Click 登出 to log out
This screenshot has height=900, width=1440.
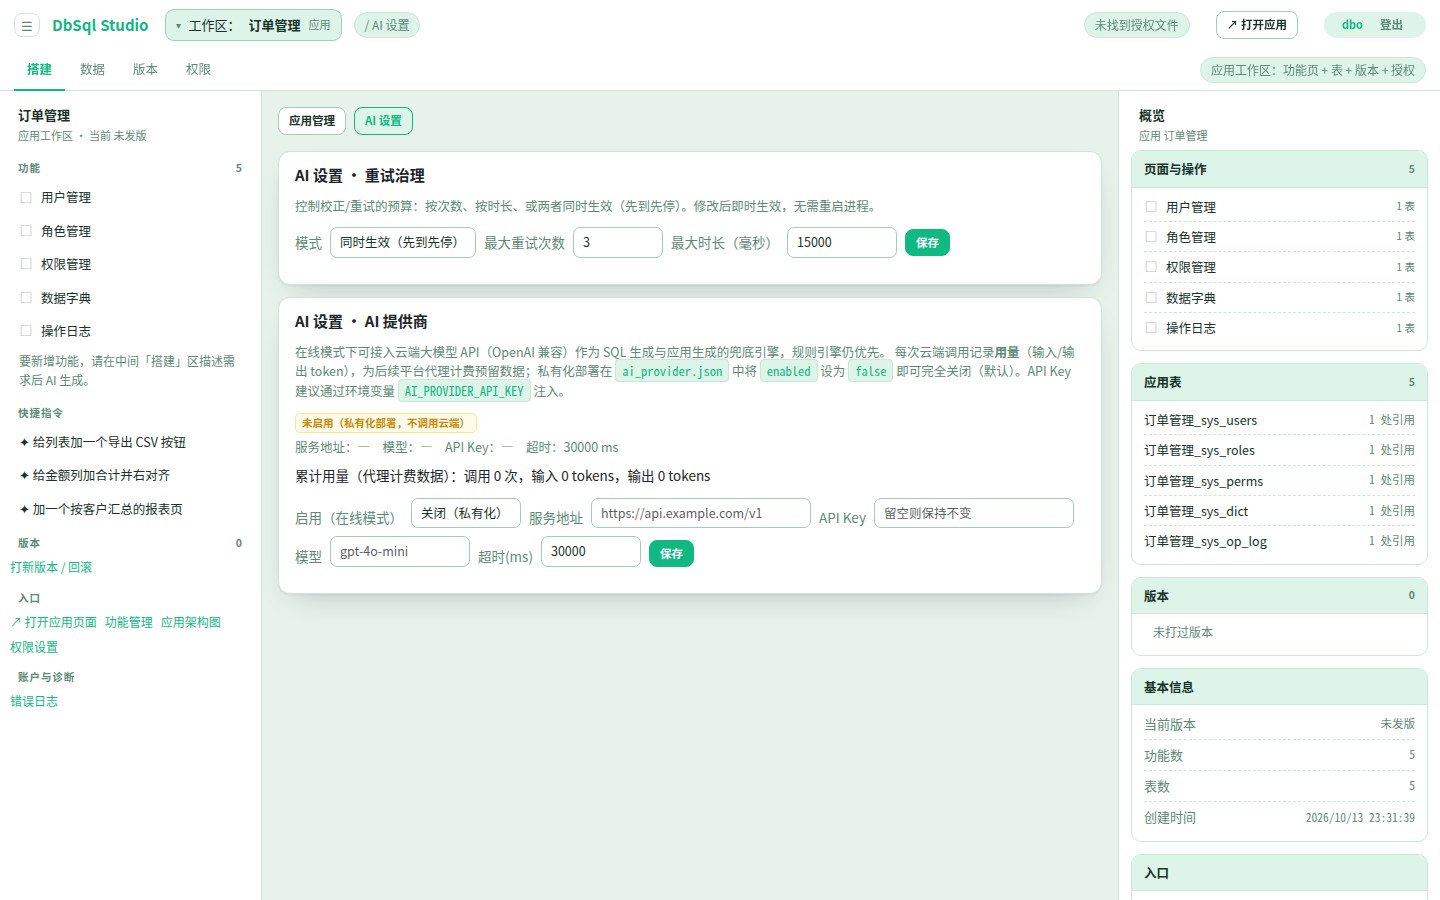tap(1391, 25)
